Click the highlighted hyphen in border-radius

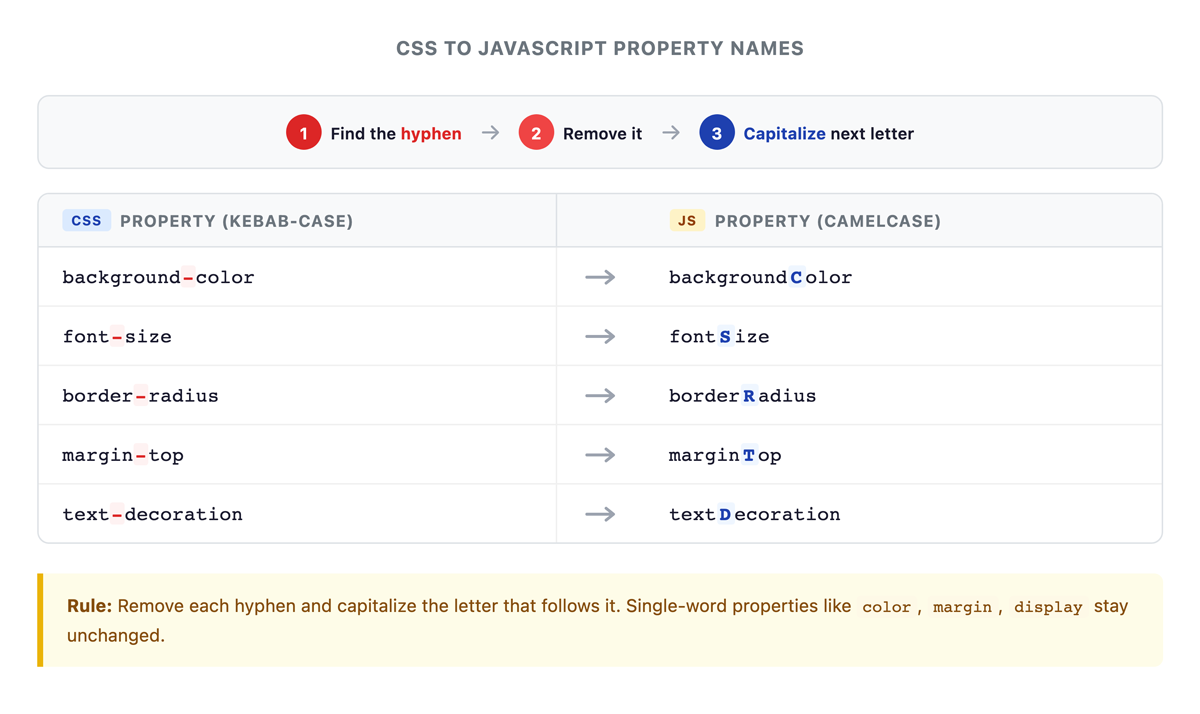click(141, 395)
